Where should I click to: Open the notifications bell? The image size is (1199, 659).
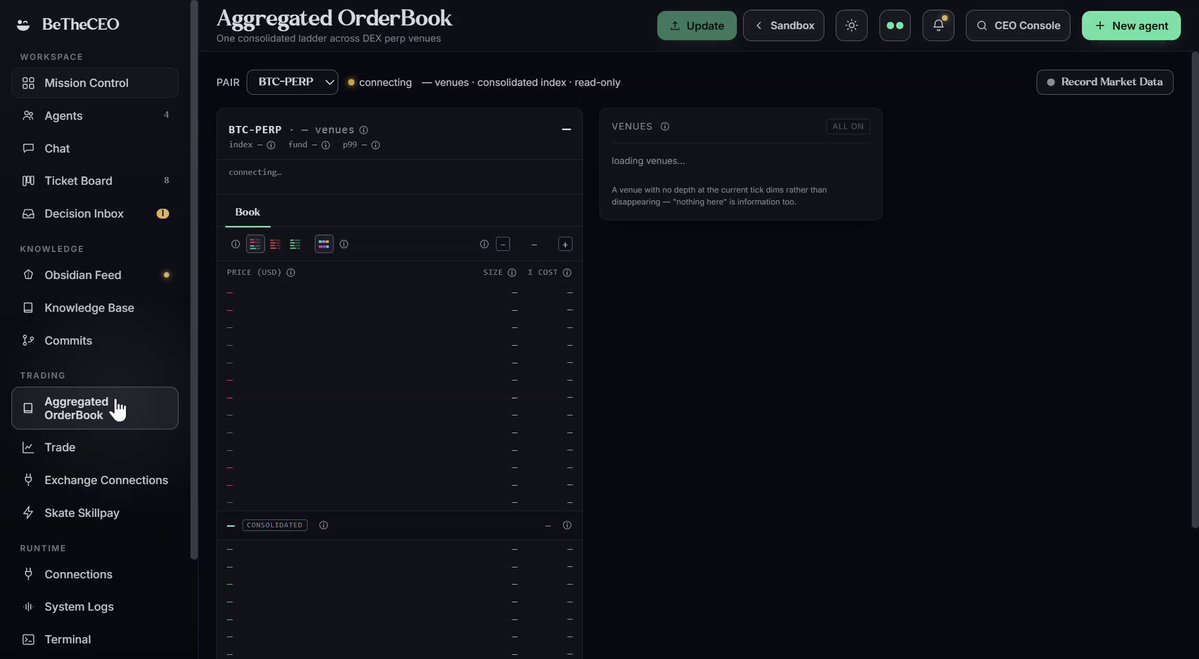(938, 25)
